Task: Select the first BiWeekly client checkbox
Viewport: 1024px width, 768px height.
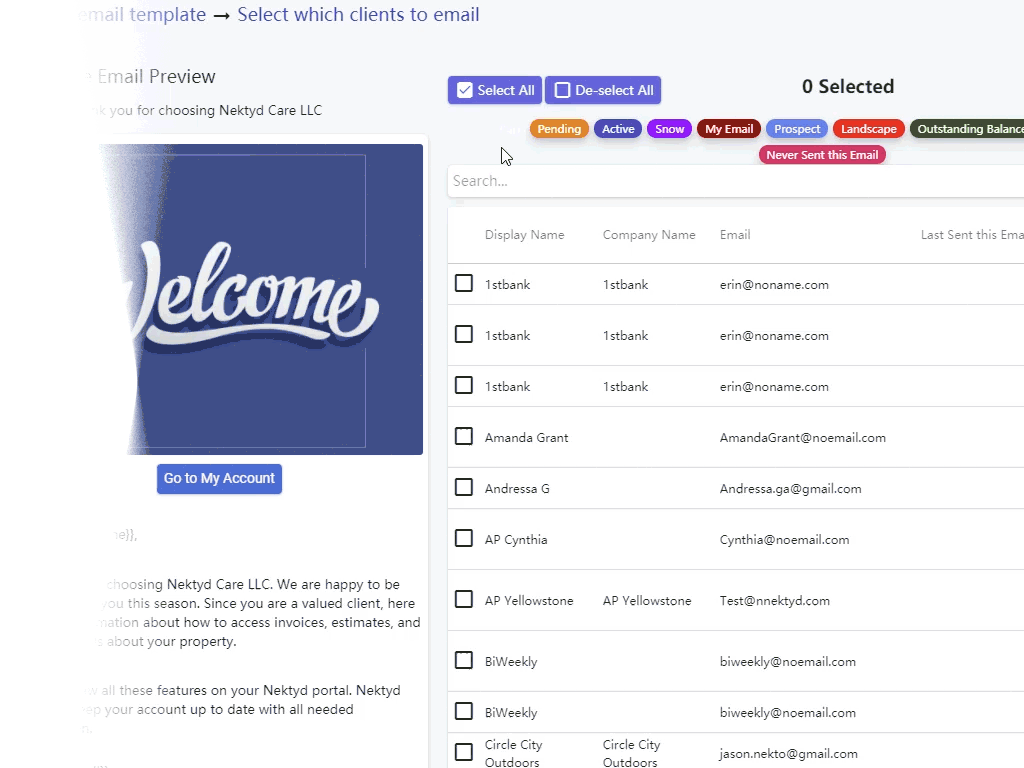Action: click(464, 660)
